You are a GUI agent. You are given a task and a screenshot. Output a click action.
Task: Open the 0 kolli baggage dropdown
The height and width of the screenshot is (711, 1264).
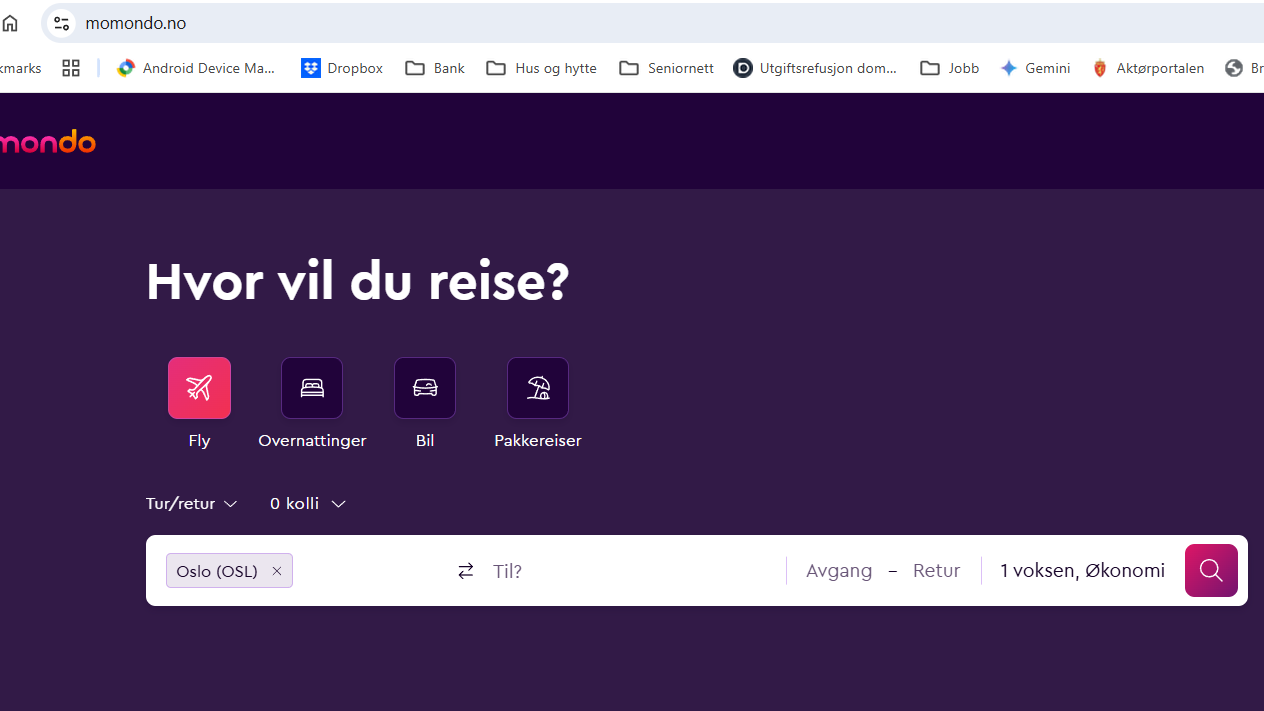tap(306, 503)
